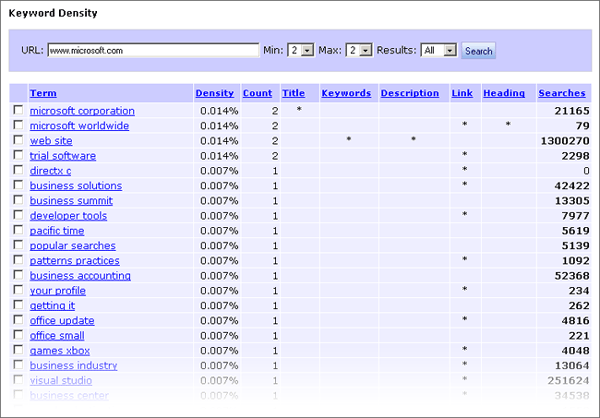Check the office small checkbox
The image size is (600, 418).
pos(18,335)
